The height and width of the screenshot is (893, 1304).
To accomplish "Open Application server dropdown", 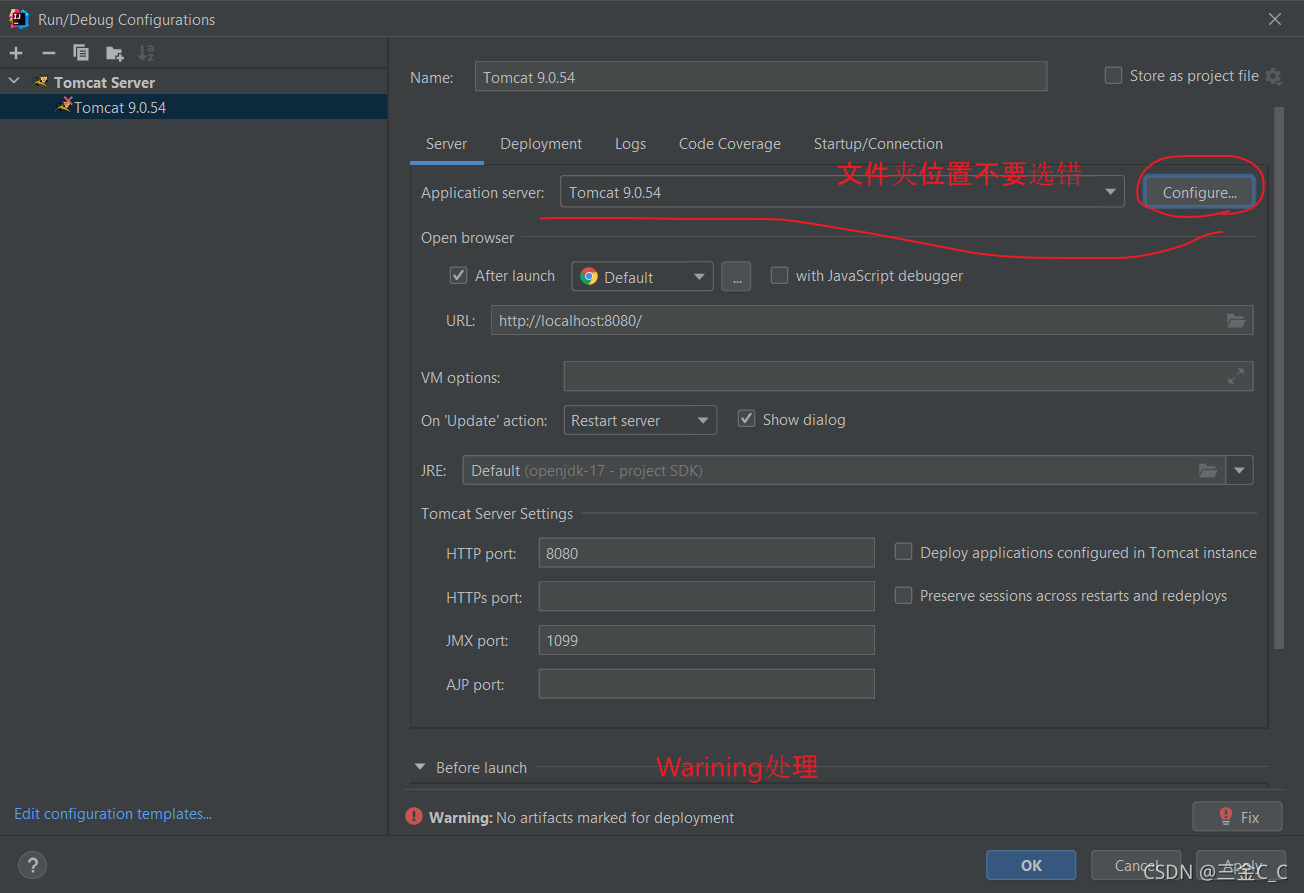I will coord(1110,192).
